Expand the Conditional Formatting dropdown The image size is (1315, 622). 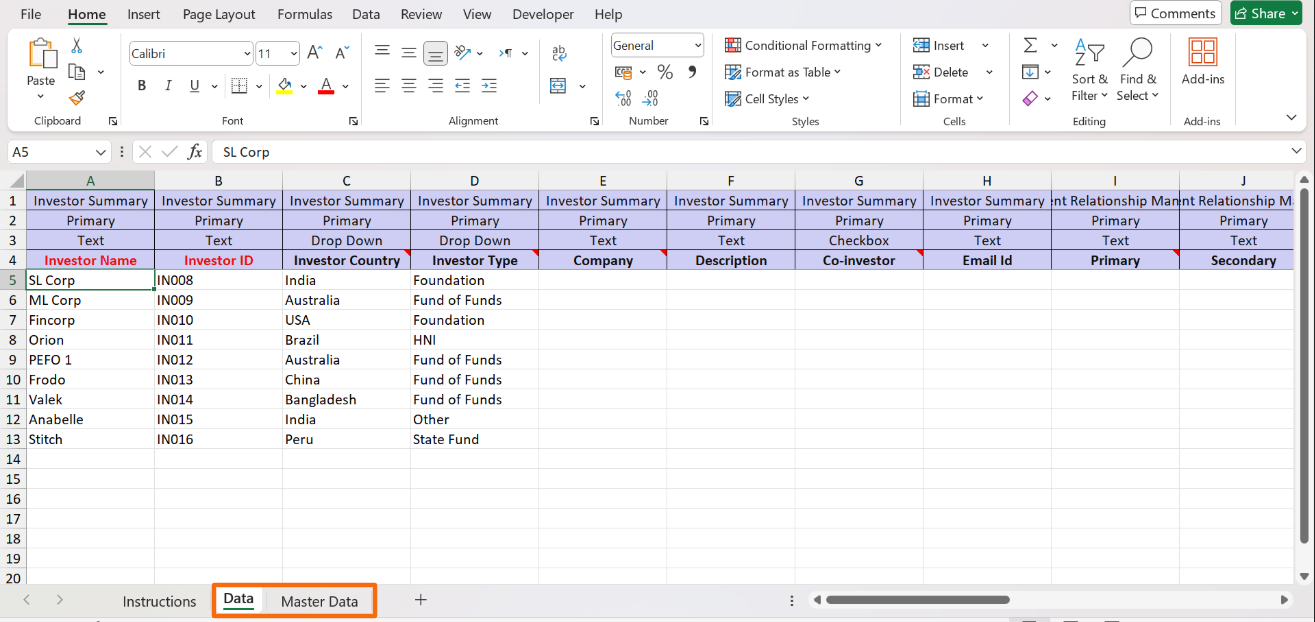coord(804,46)
